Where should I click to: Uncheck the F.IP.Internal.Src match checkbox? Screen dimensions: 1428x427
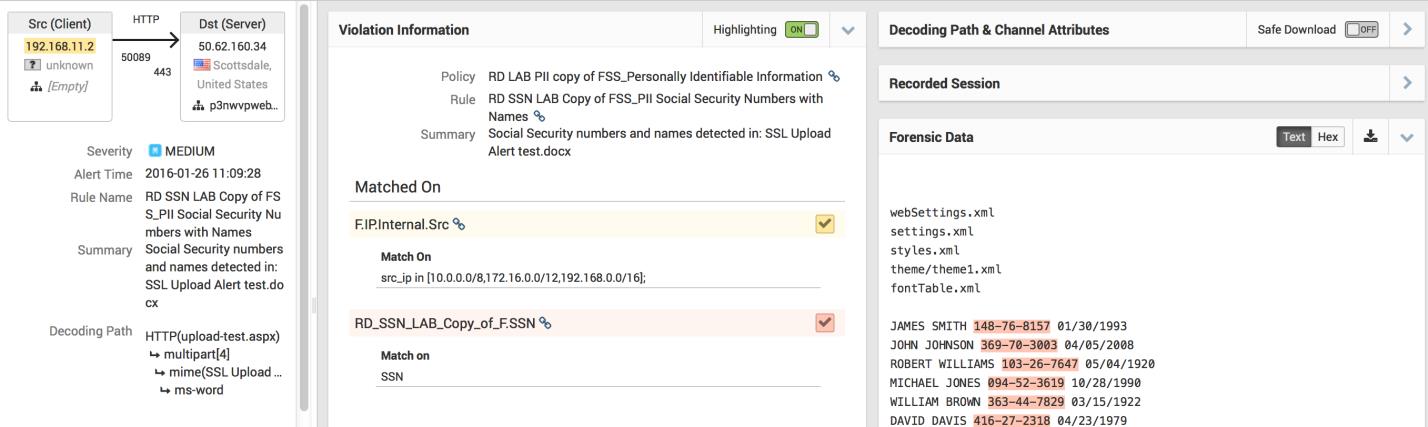click(825, 225)
